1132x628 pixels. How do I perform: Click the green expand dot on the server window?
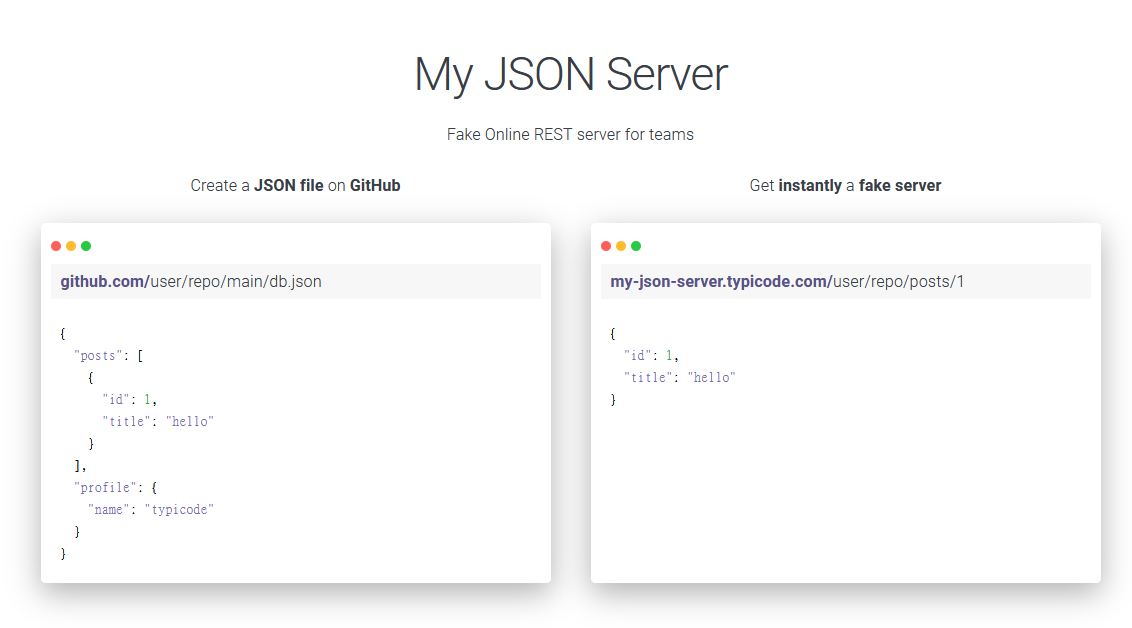tap(636, 245)
